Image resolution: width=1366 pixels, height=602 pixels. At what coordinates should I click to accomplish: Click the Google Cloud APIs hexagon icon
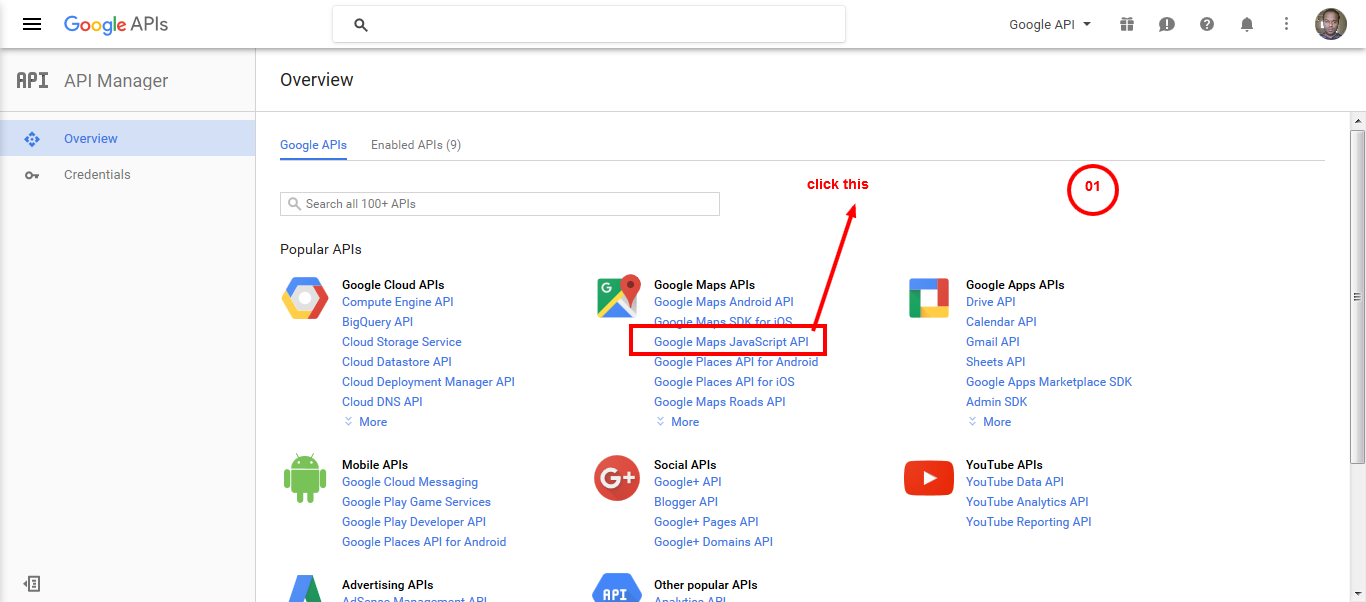[x=305, y=298]
